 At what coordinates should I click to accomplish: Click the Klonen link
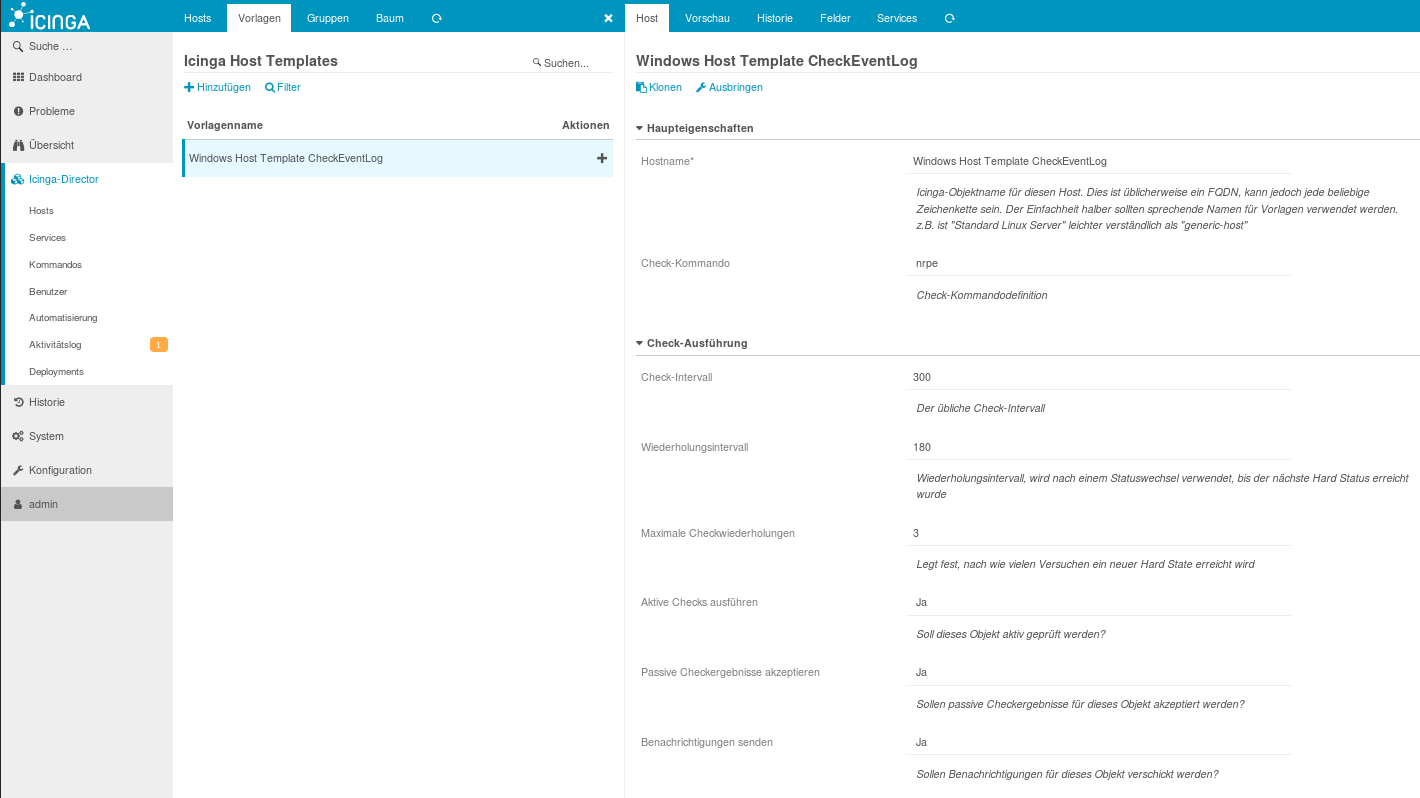click(659, 87)
